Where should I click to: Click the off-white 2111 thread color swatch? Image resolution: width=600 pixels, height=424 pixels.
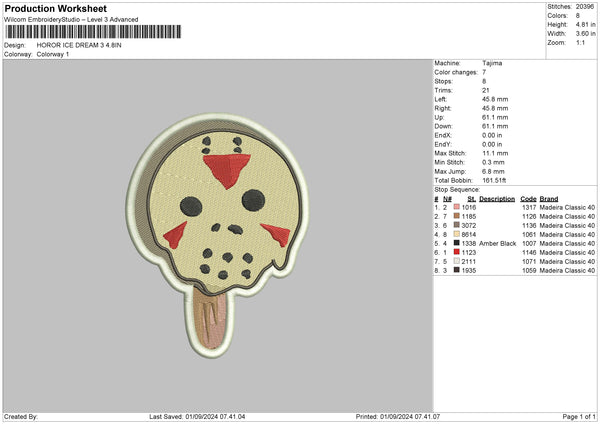pyautogui.click(x=457, y=261)
